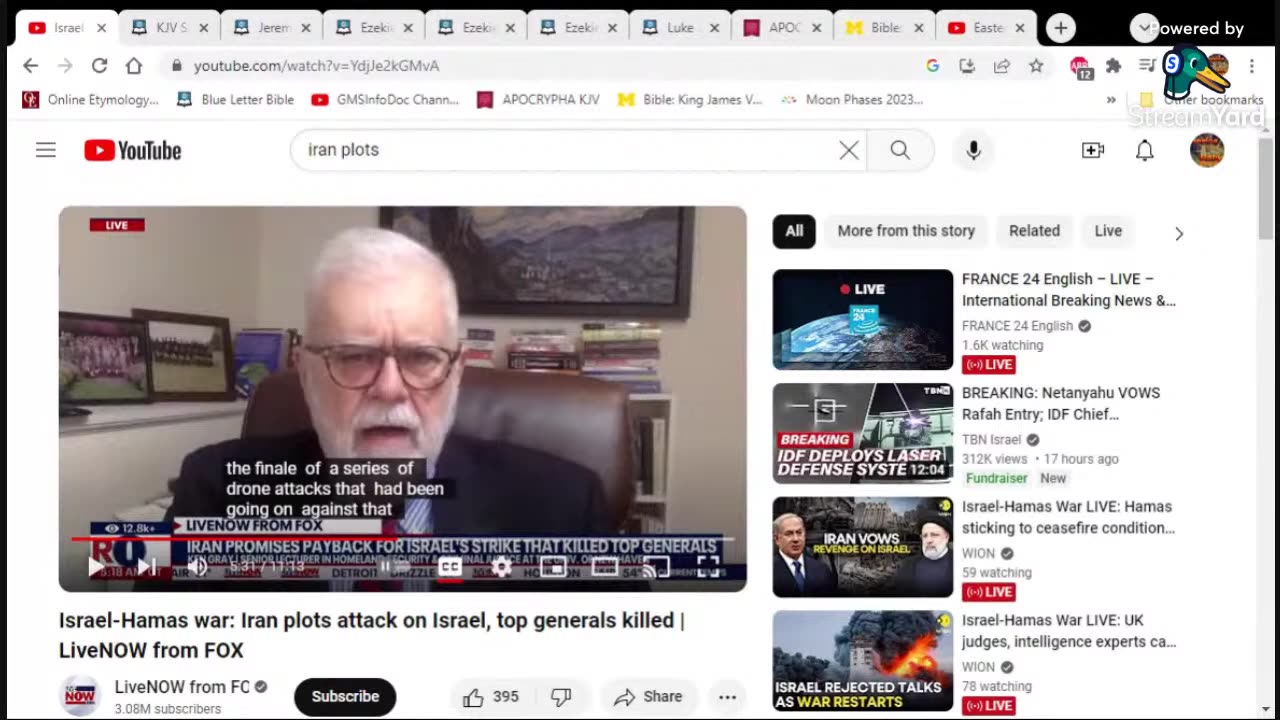Open the Google icon in address bar
Screen dimensions: 1280x720
[933, 66]
